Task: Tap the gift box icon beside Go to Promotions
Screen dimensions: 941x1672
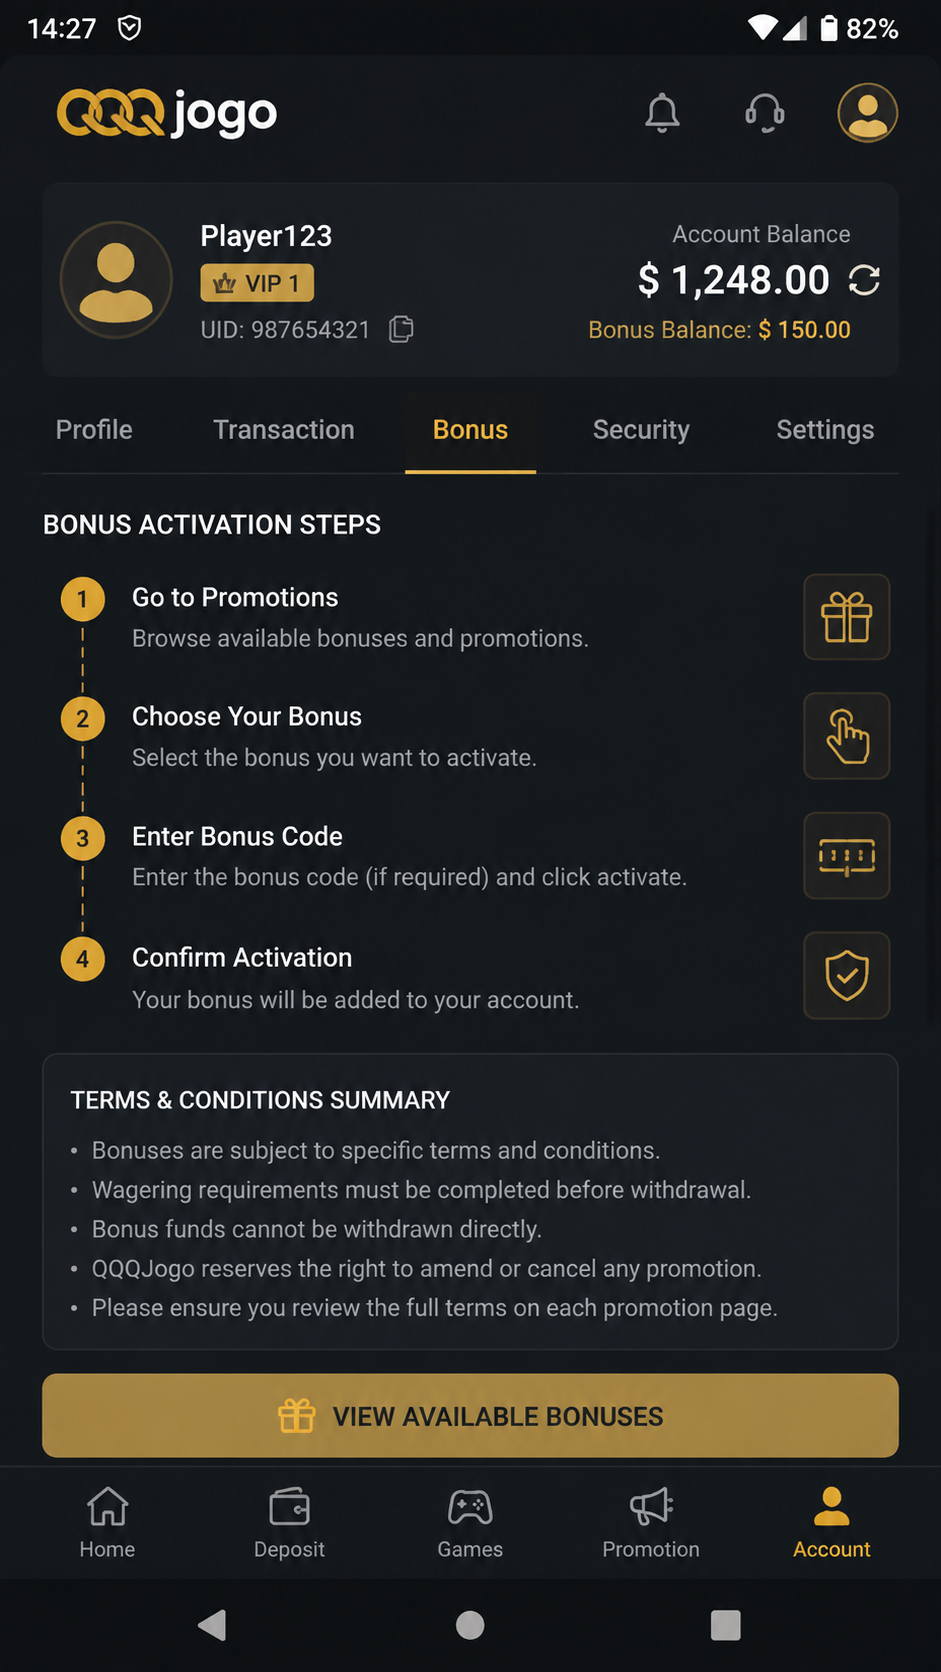Action: [x=846, y=617]
